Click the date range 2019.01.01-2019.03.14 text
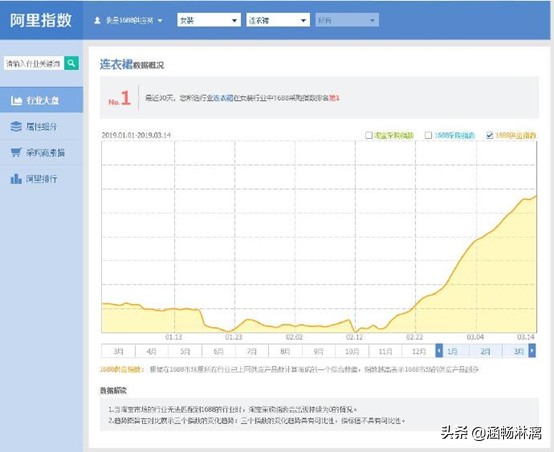The image size is (554, 452). (136, 135)
